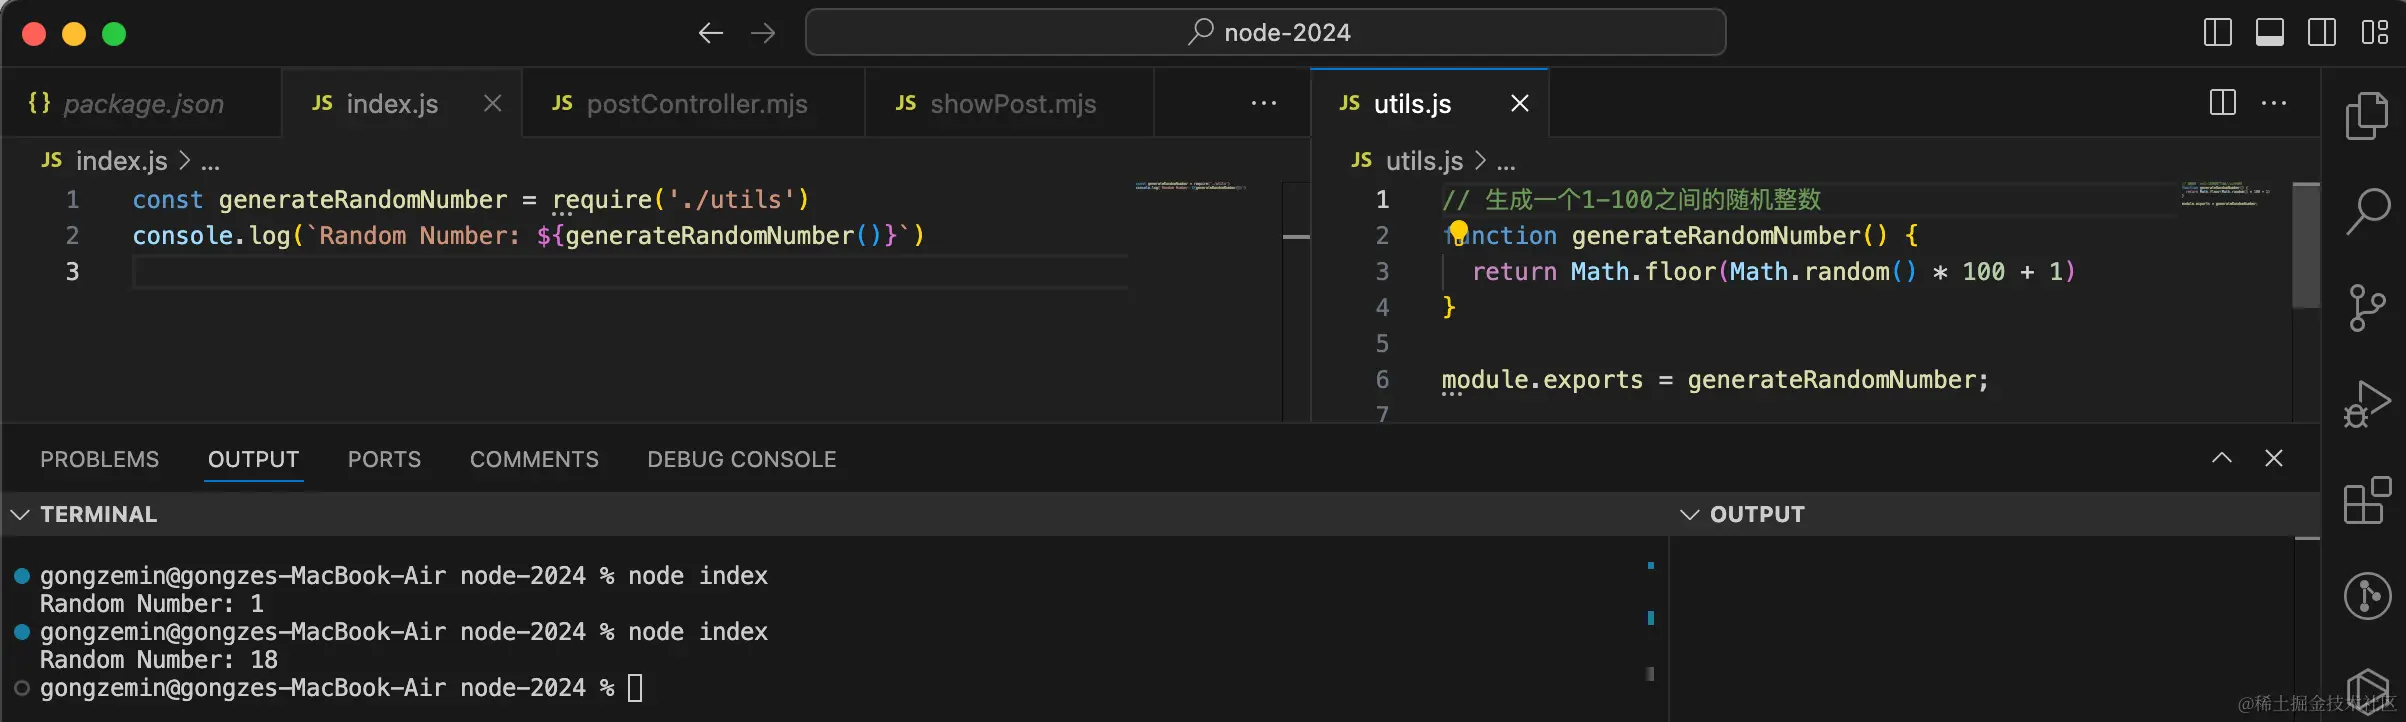2406x722 pixels.
Task: Toggle the bottom panel layout button
Action: pos(2269,33)
